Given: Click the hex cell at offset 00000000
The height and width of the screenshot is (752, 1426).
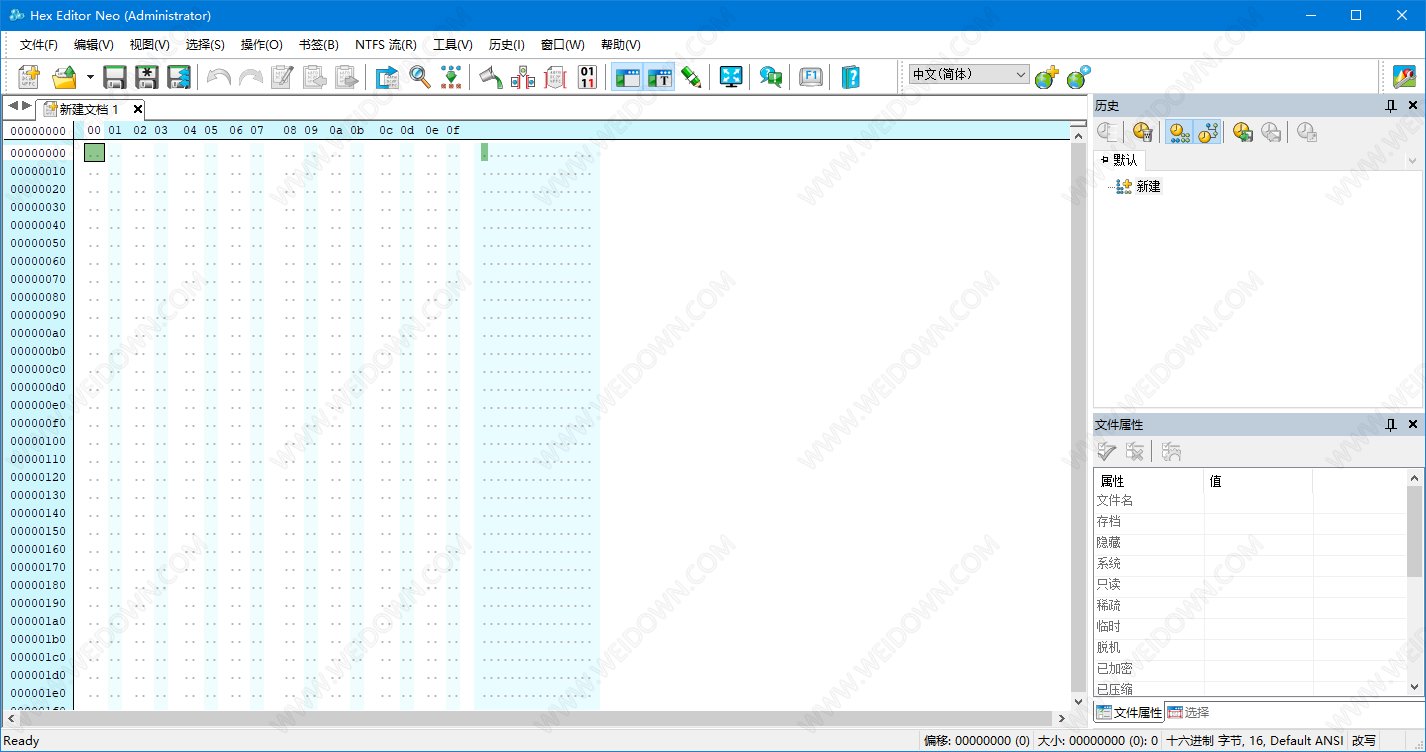Looking at the screenshot, I should (x=94, y=152).
